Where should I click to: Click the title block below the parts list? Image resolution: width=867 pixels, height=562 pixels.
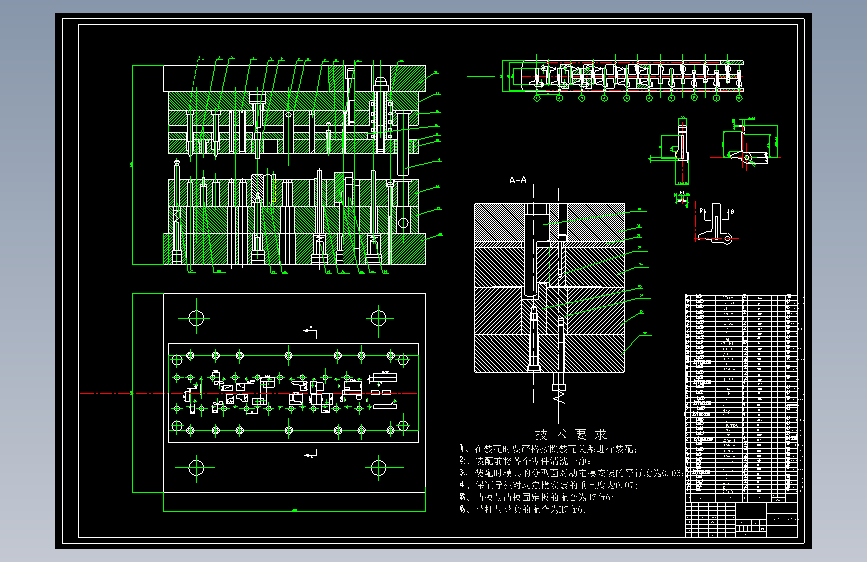741,520
